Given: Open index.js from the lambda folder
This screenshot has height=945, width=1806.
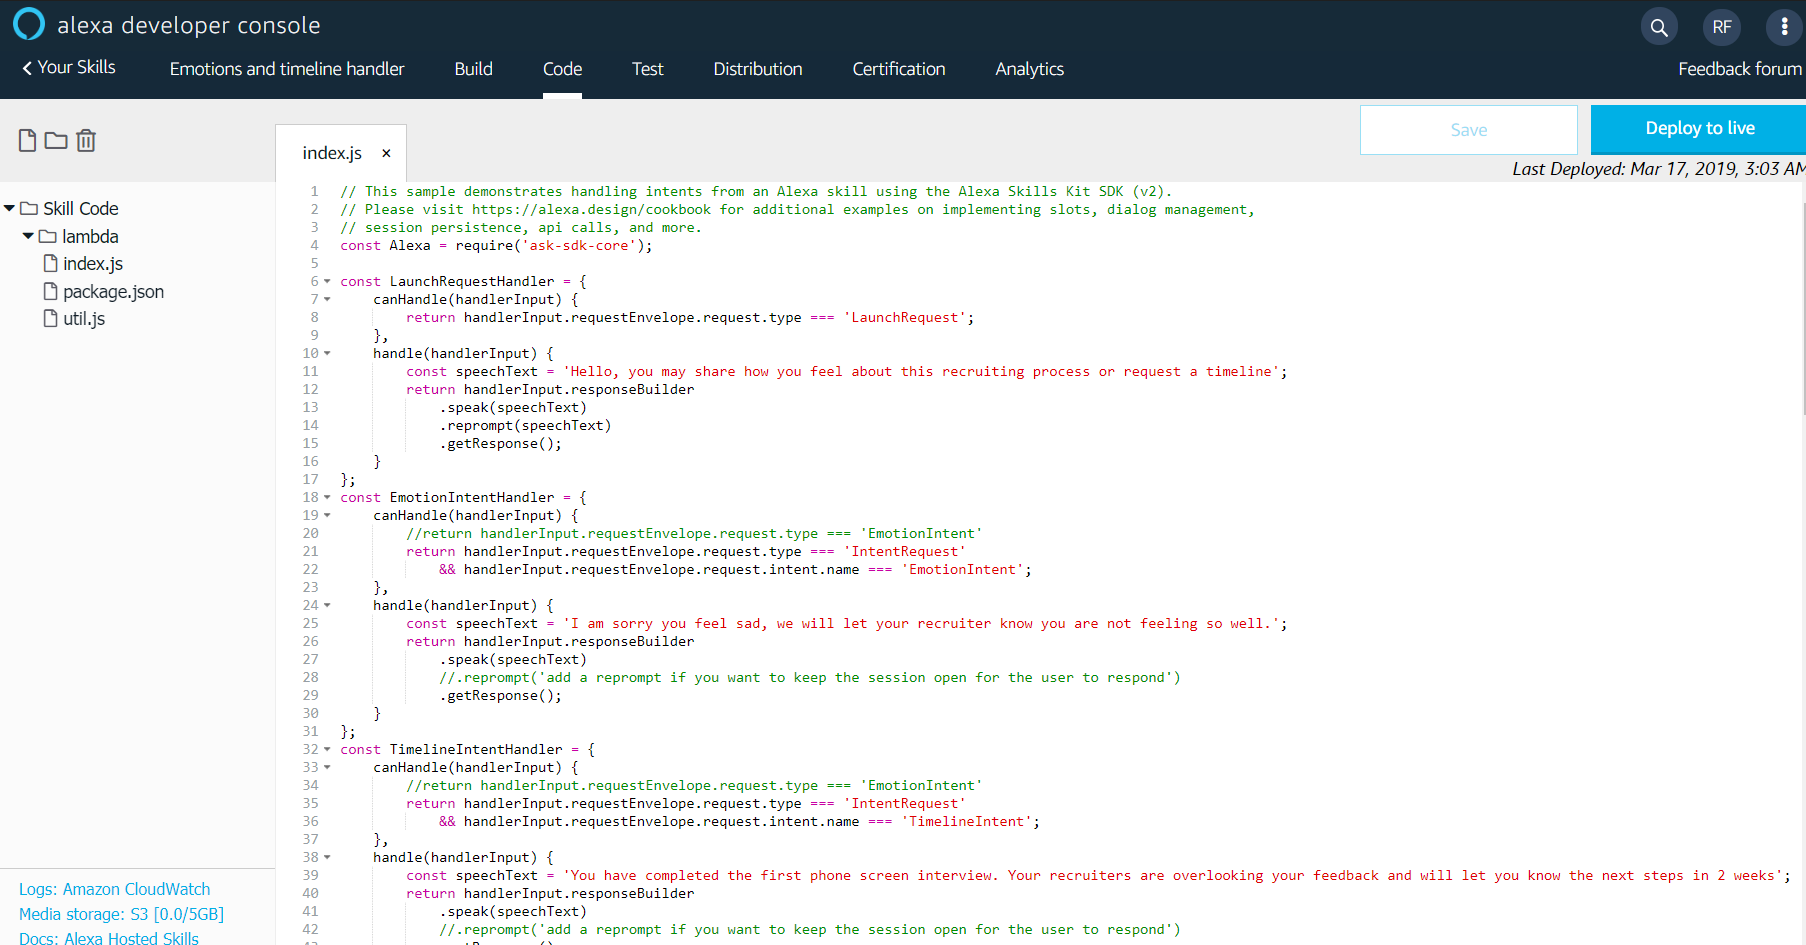Looking at the screenshot, I should [x=93, y=264].
